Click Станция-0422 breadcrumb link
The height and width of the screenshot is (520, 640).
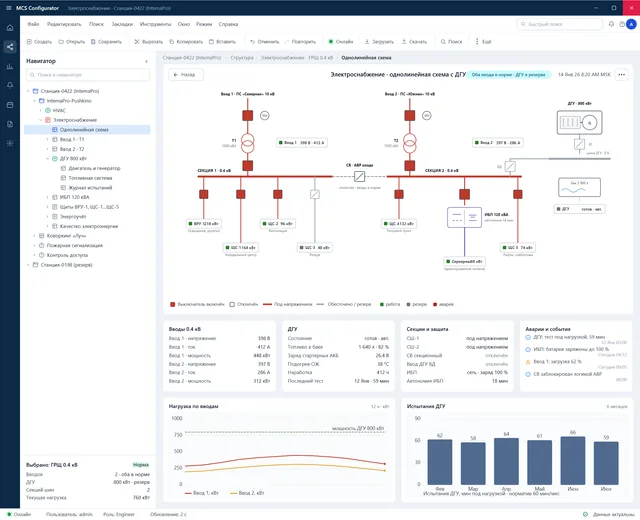[x=192, y=58]
